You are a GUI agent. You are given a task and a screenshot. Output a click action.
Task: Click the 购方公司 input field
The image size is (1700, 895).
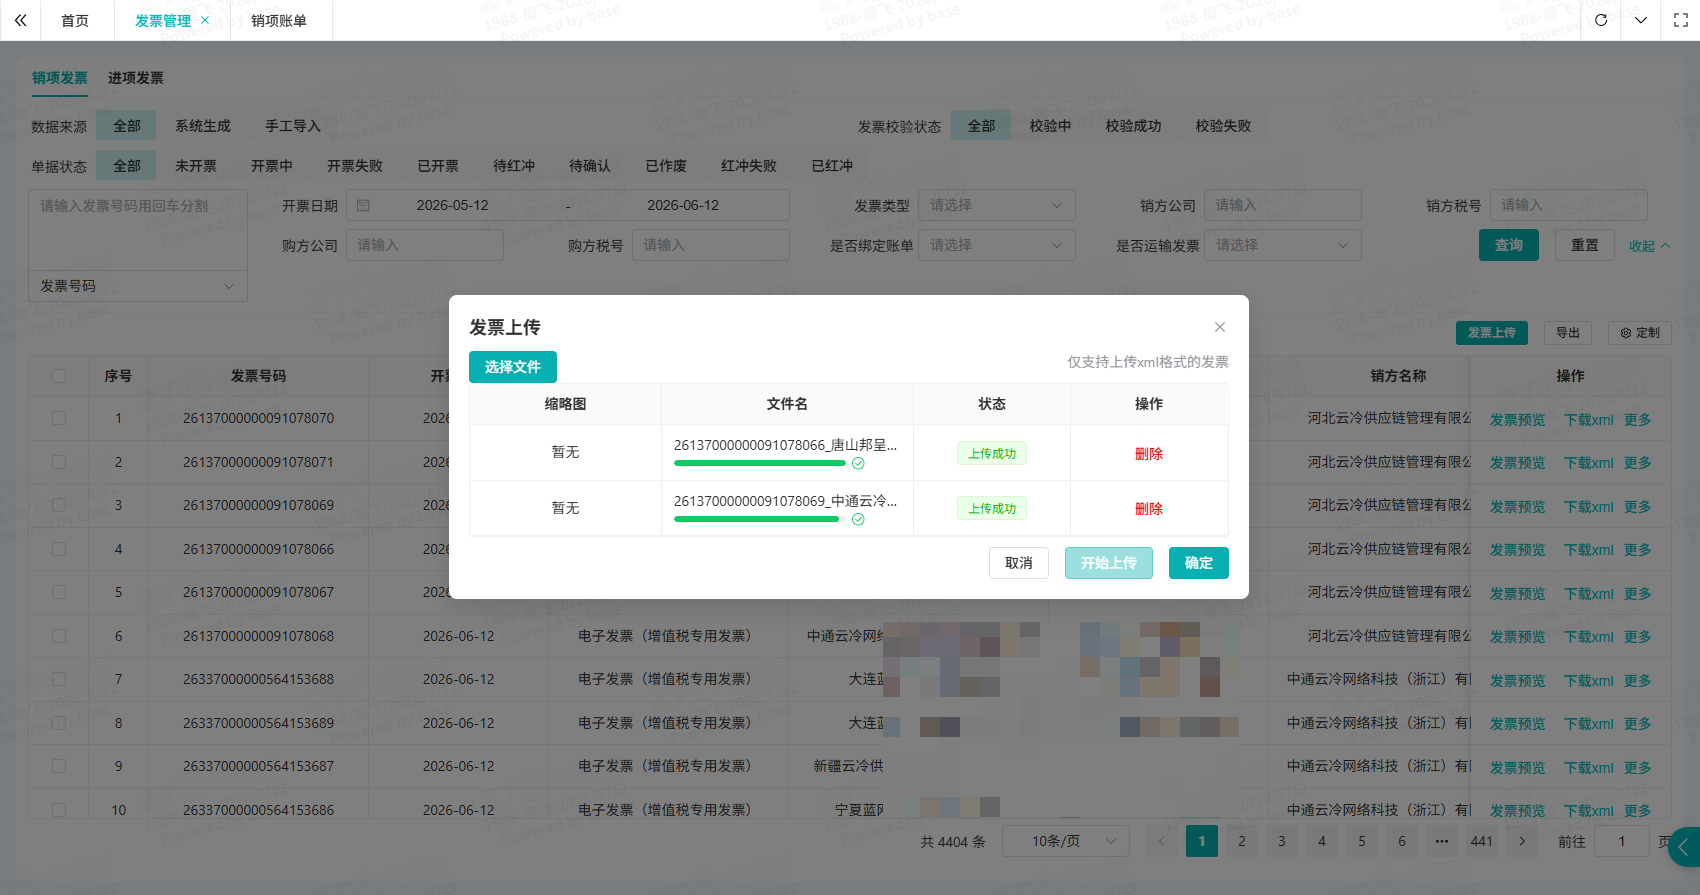425,245
